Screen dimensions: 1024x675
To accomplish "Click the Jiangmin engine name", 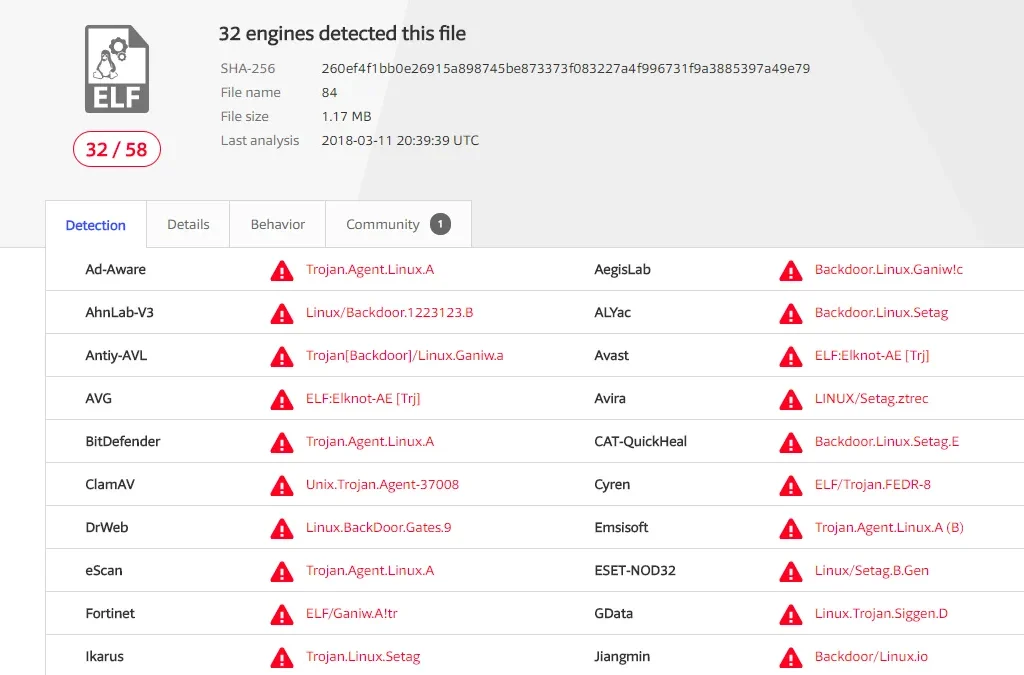I will coord(622,657).
